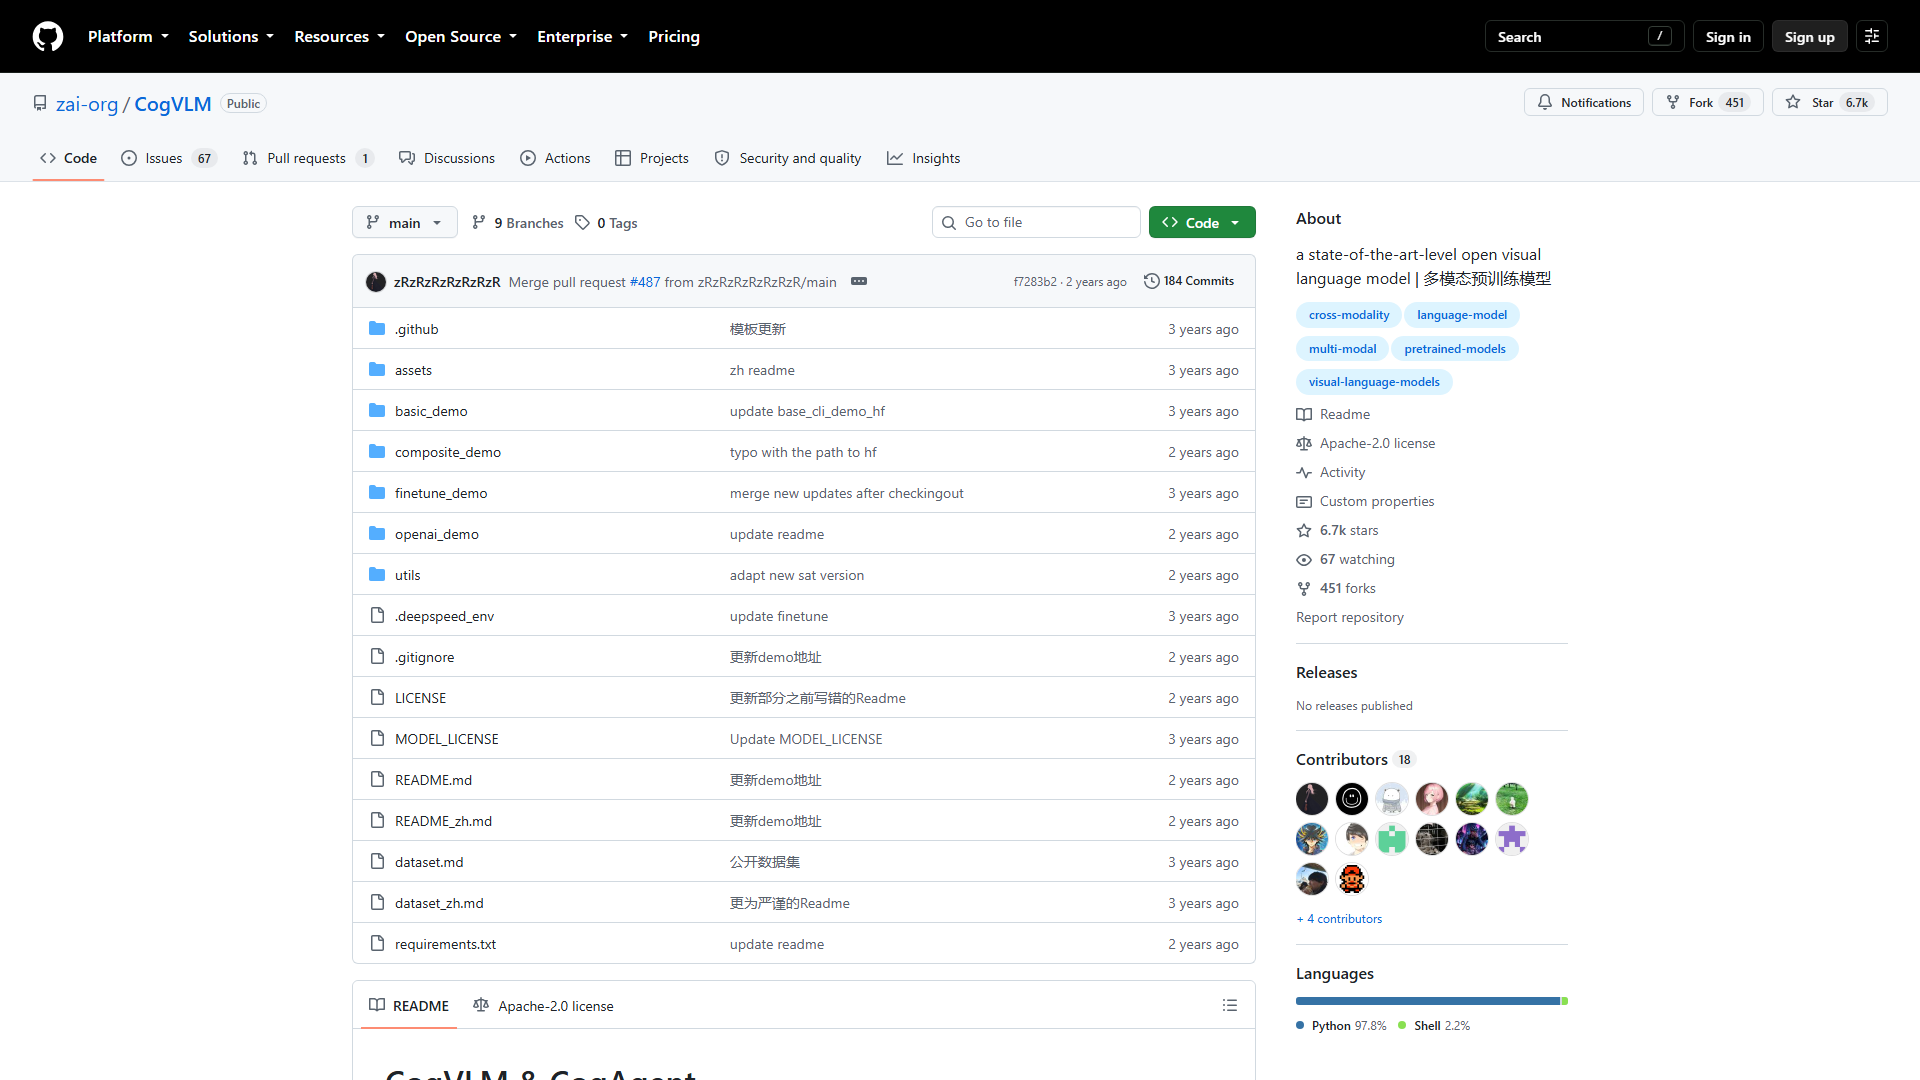Image resolution: width=1920 pixels, height=1080 pixels.
Task: Click the Python language bar segment
Action: pyautogui.click(x=1427, y=1001)
